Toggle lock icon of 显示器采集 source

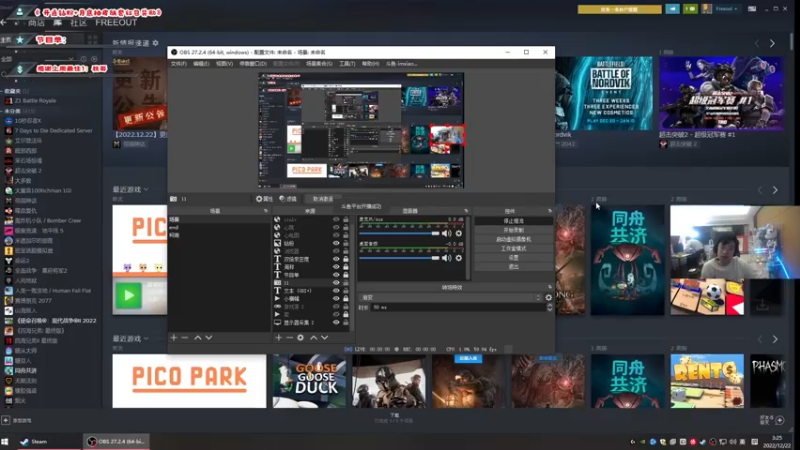click(x=346, y=322)
